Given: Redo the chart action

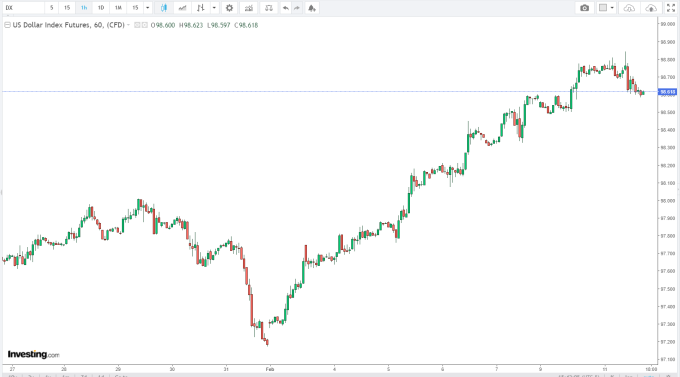Looking at the screenshot, I should (x=297, y=8).
